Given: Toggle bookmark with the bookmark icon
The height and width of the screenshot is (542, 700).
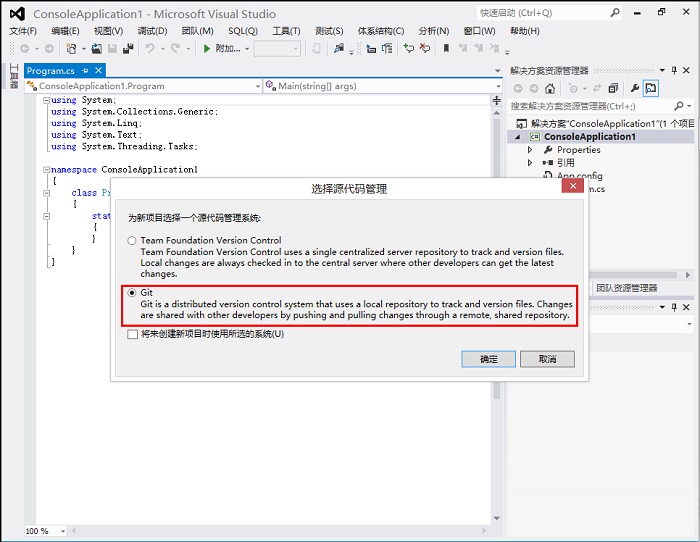Looking at the screenshot, I should [446, 48].
